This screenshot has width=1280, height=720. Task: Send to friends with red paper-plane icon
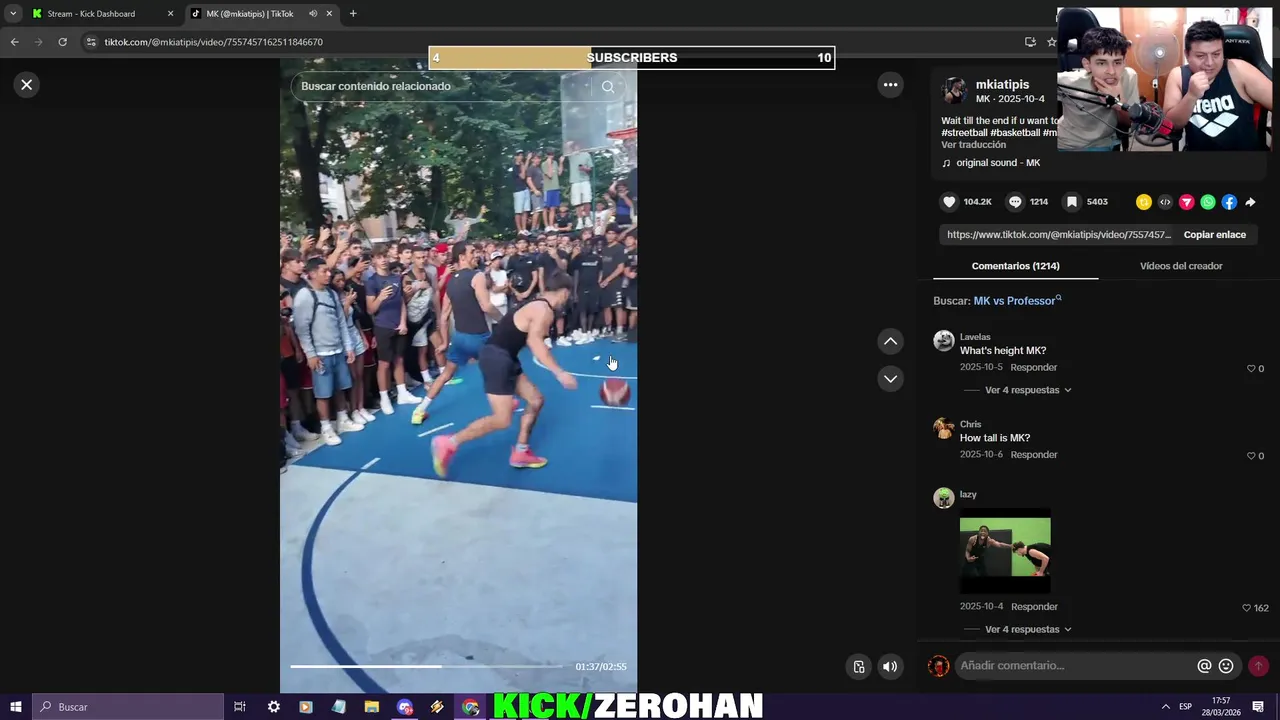click(1186, 202)
